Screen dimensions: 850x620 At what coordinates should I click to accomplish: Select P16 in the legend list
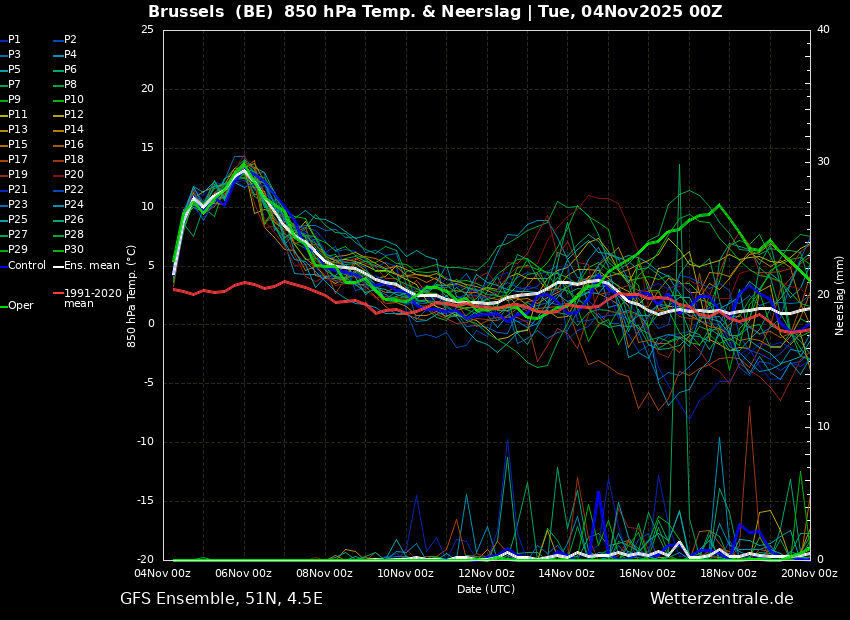[x=73, y=145]
